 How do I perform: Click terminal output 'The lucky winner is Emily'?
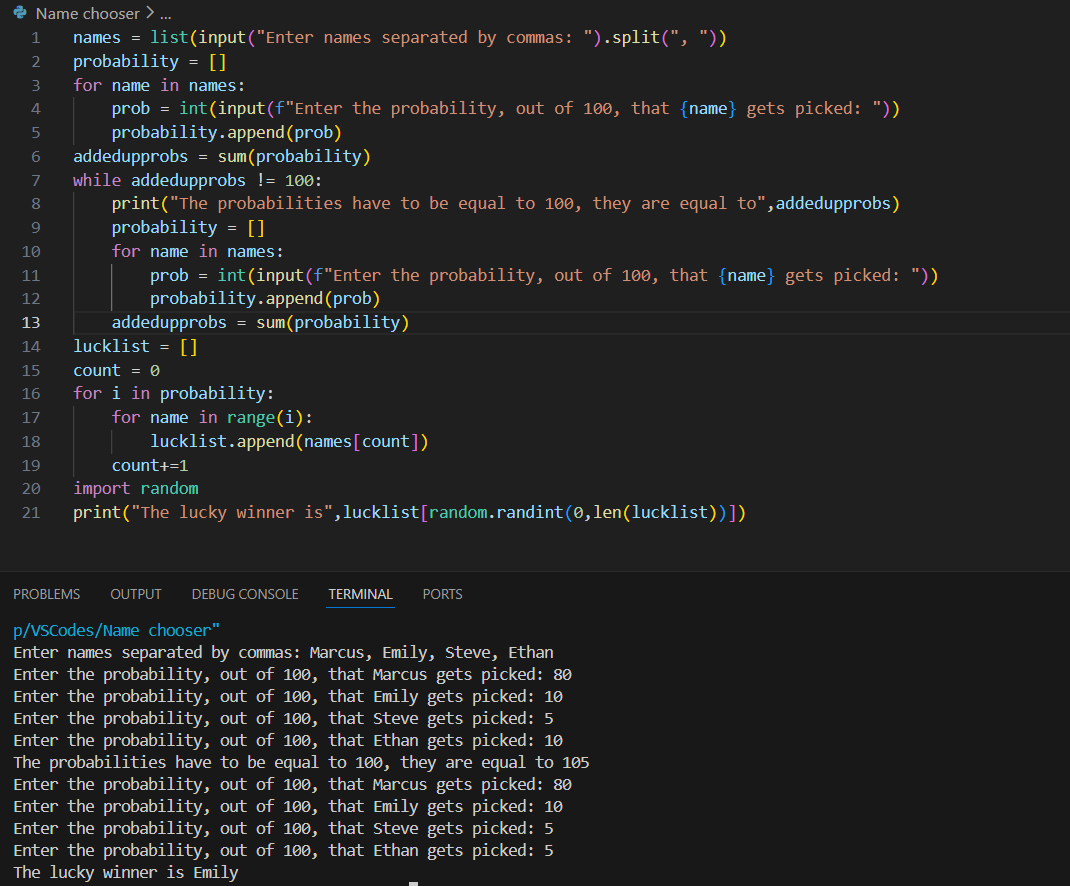[x=126, y=872]
